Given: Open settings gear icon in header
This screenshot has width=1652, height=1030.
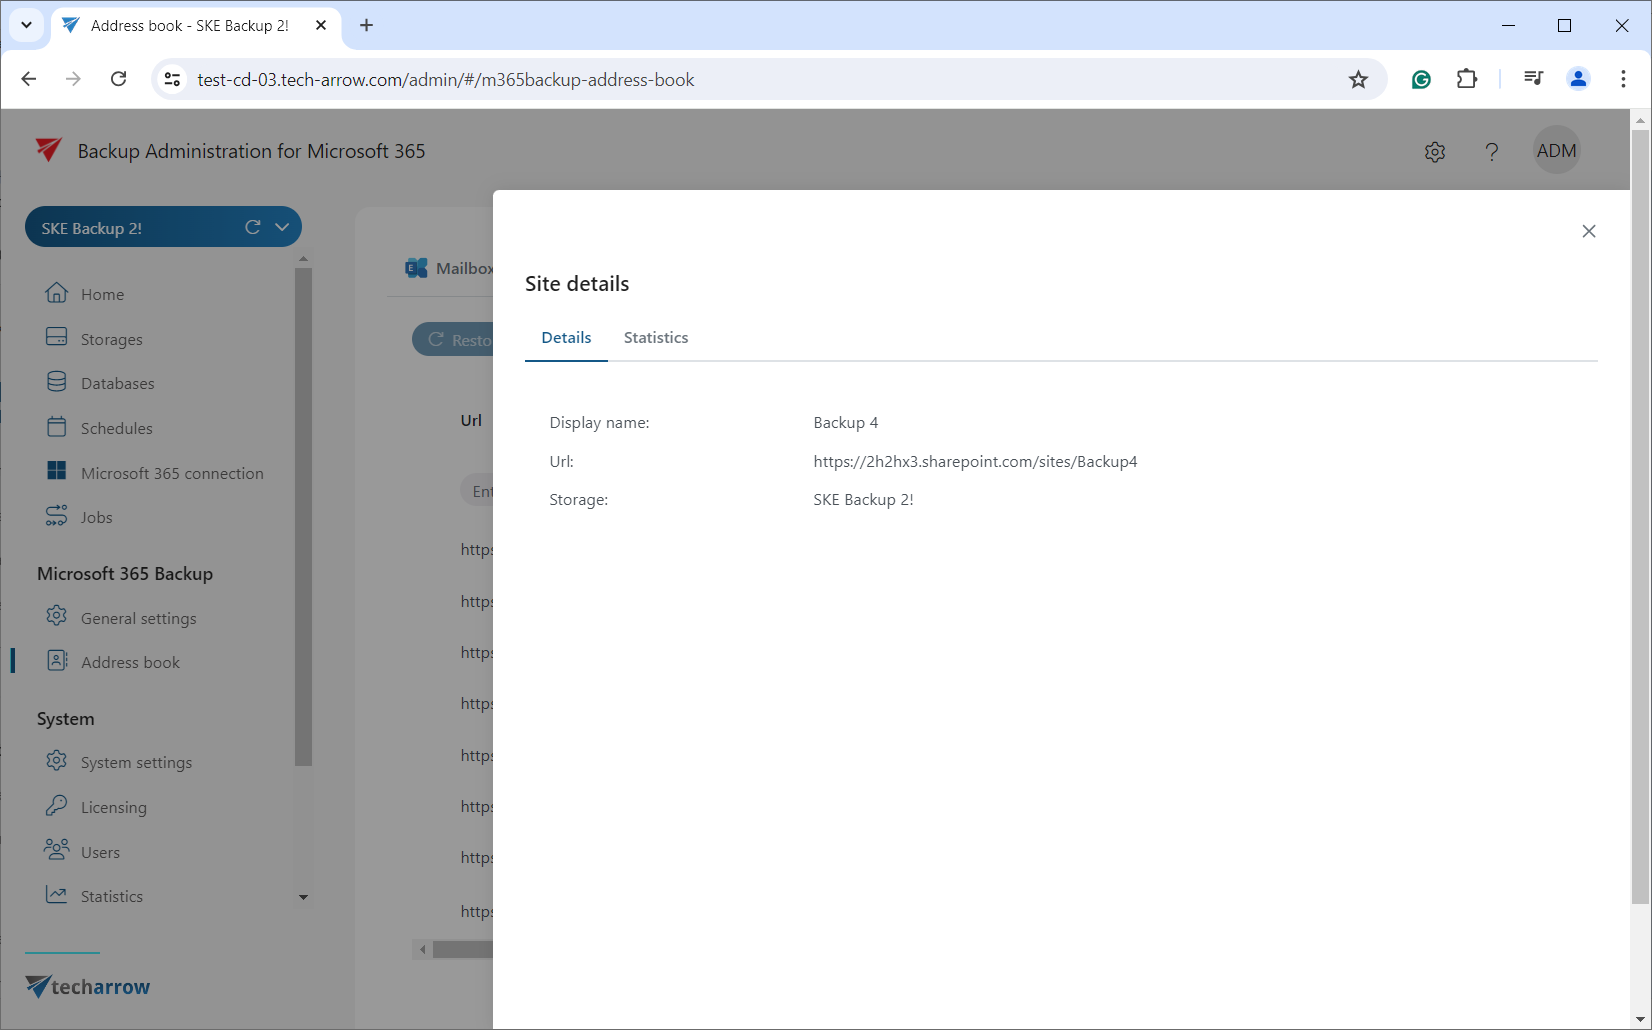Looking at the screenshot, I should [x=1434, y=152].
